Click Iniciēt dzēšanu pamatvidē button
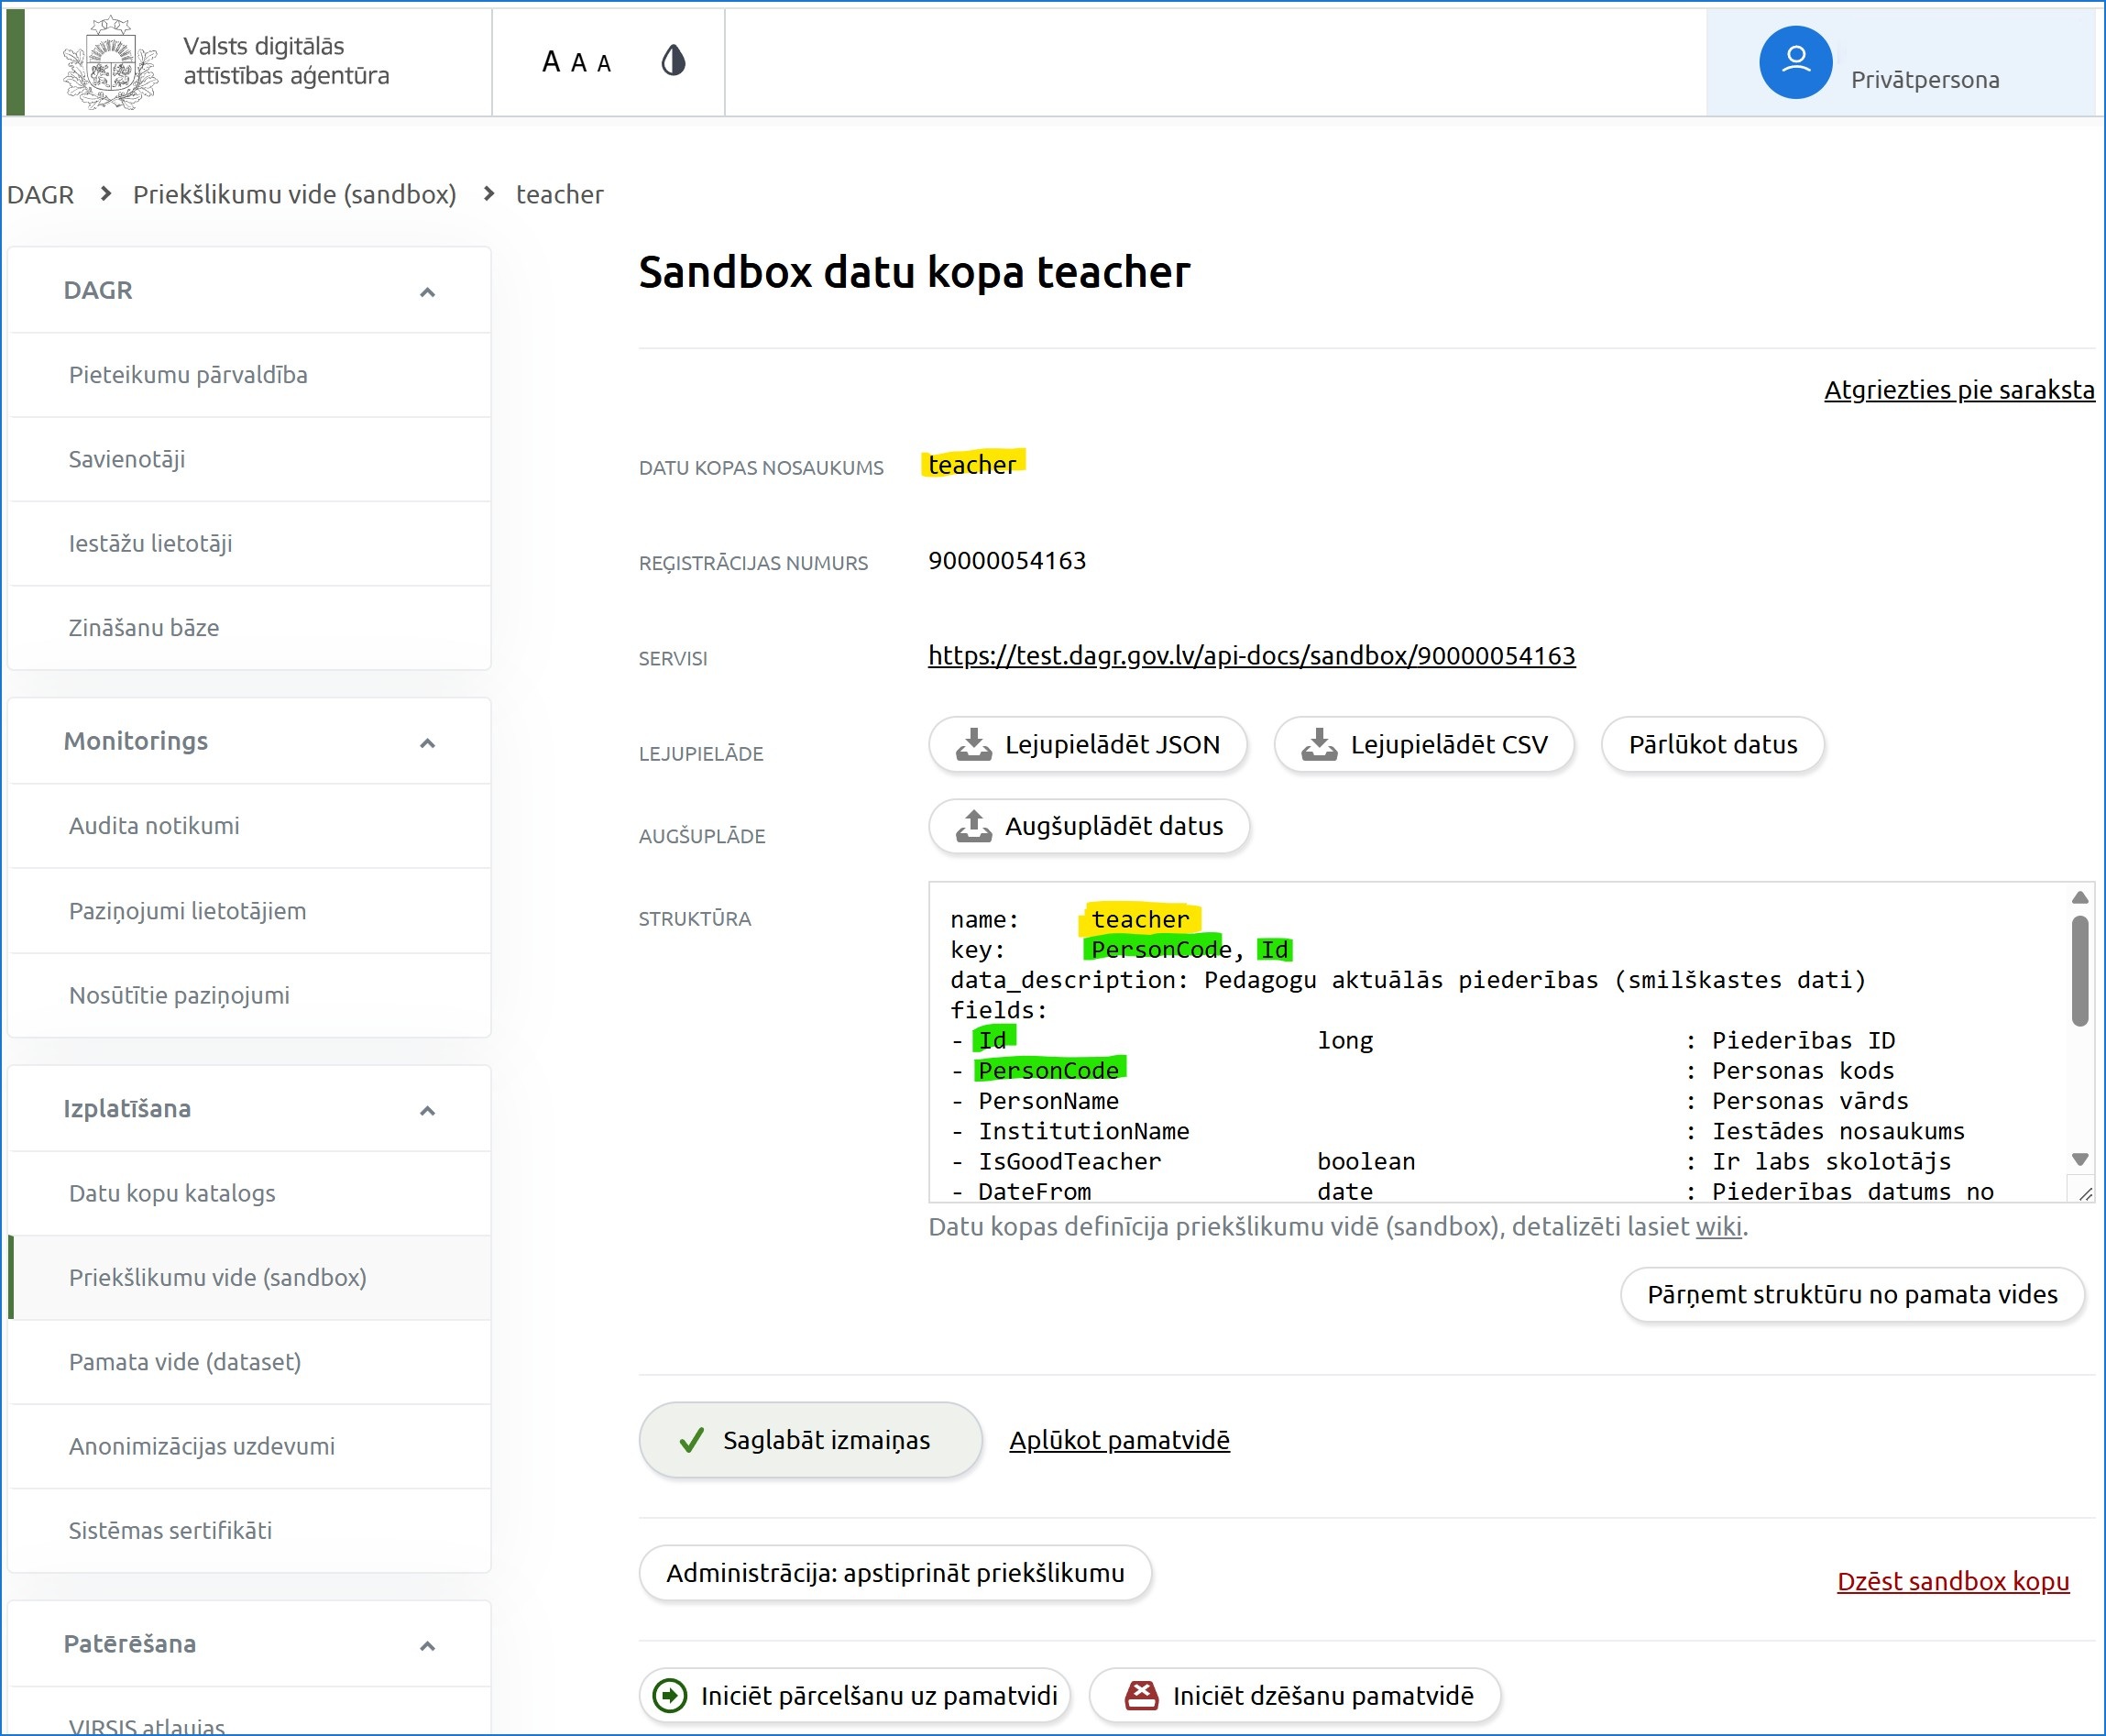Screen dimensions: 2106x1736 coord(1295,1695)
